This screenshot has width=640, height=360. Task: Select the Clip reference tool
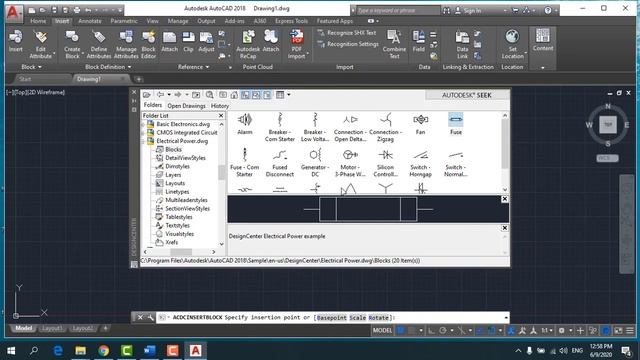188,41
